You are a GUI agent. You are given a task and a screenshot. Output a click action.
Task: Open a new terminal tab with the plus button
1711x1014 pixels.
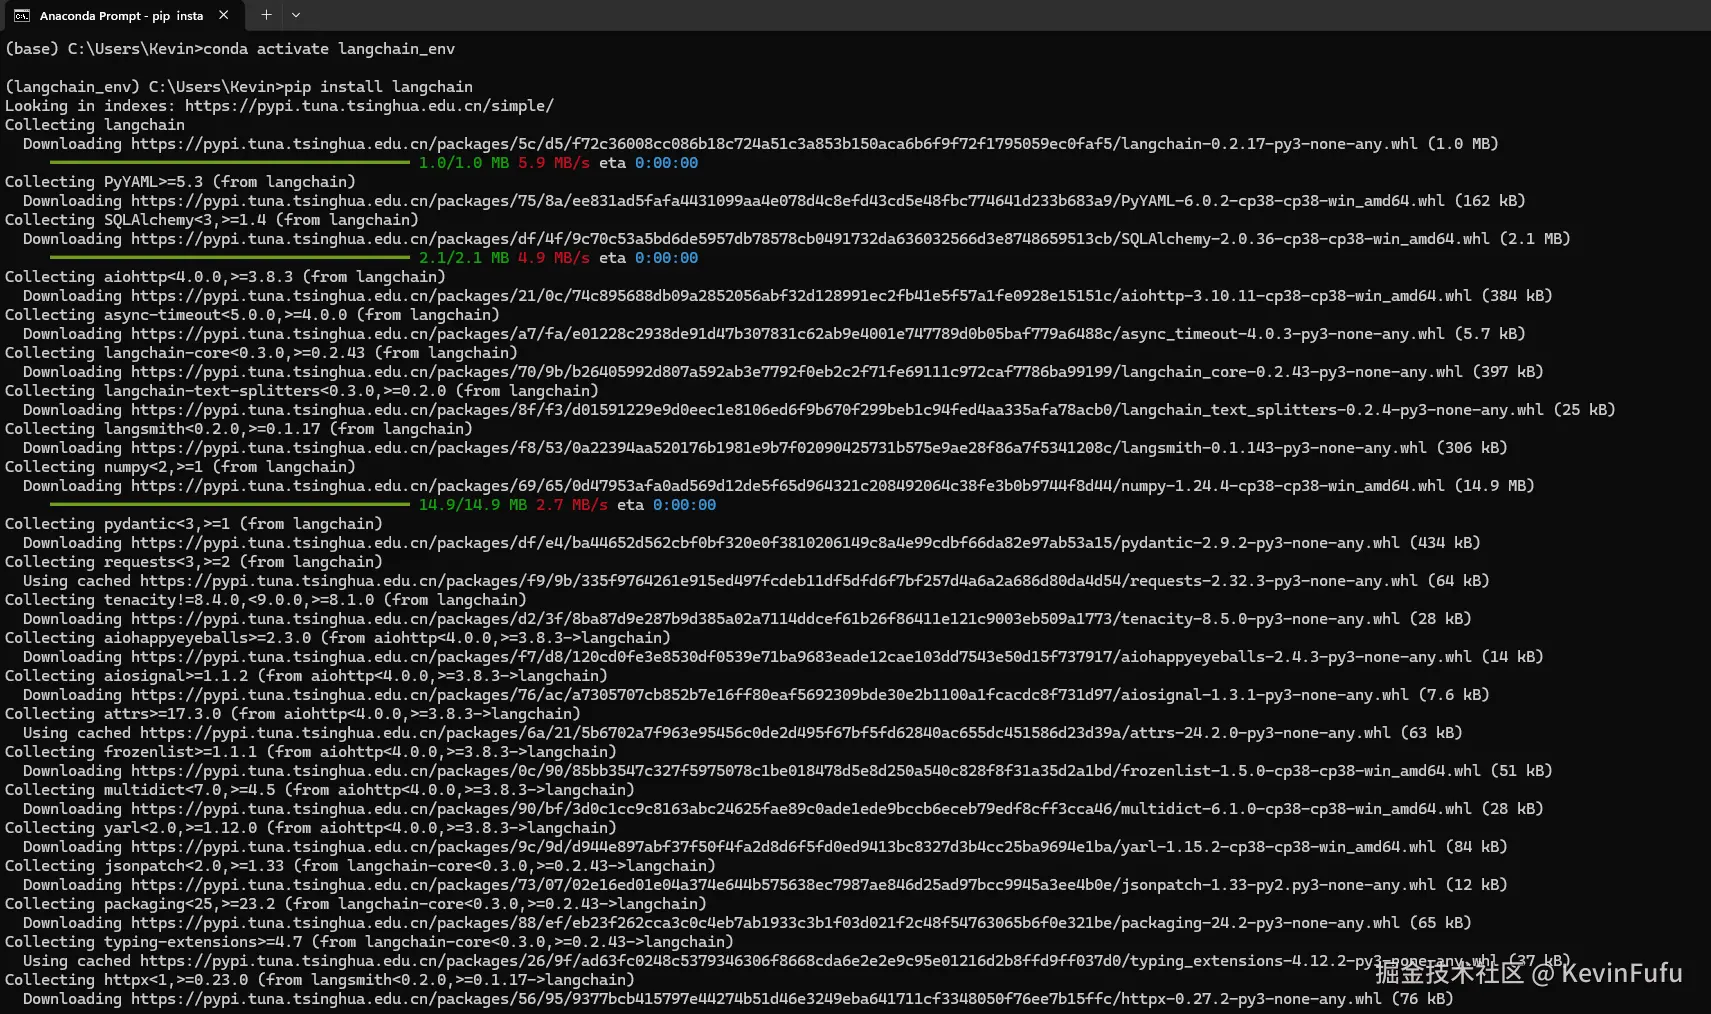tap(266, 15)
